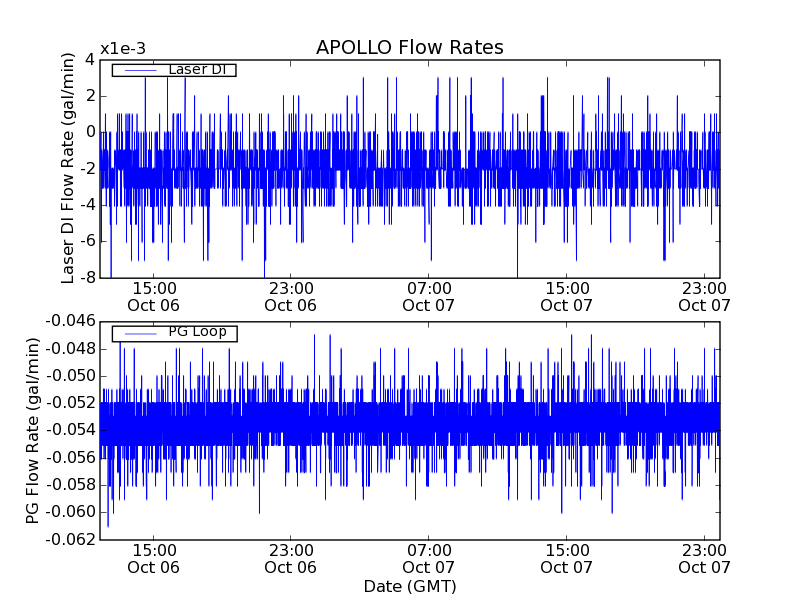Click the "-8" tick on Laser DI axis

pos(88,277)
